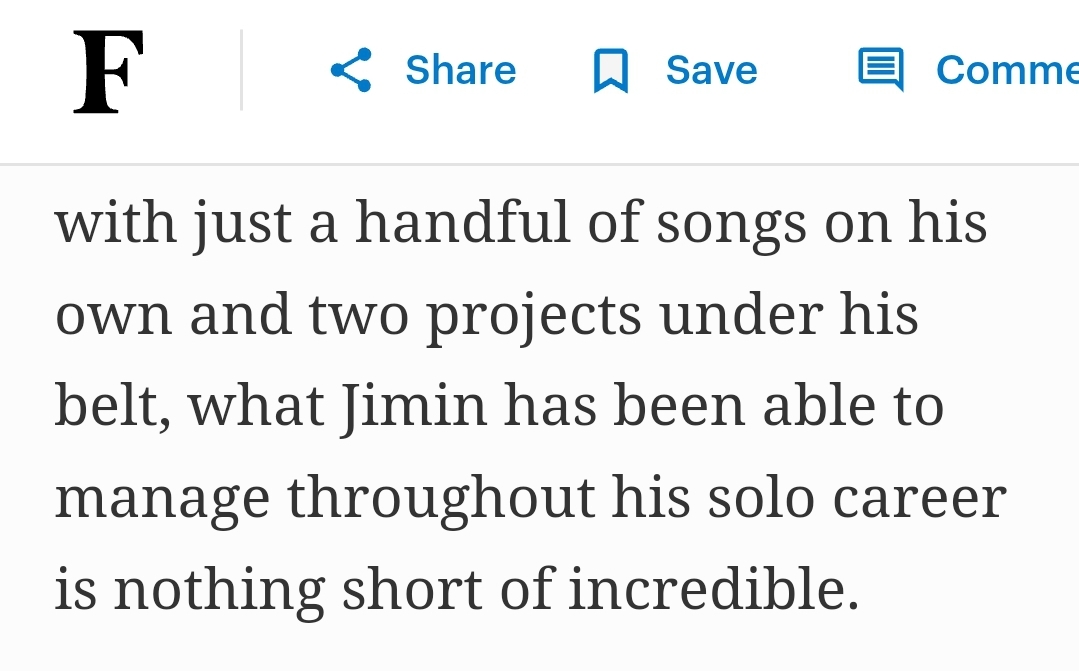Viewport: 1079px width, 671px height.
Task: Click the word incredible in the article
Action: 714,592
